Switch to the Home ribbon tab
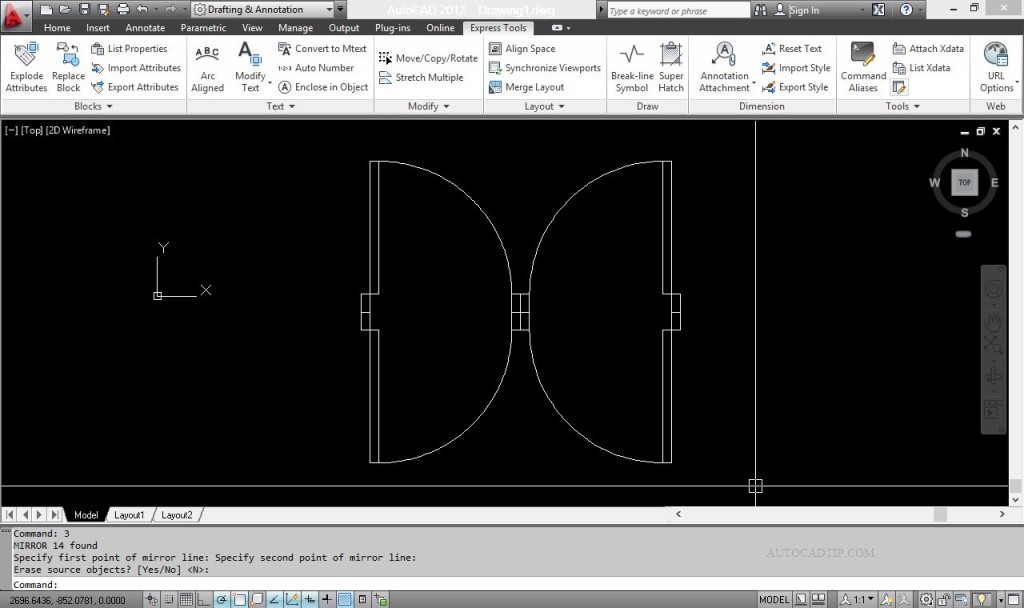The height and width of the screenshot is (608, 1024). click(57, 28)
